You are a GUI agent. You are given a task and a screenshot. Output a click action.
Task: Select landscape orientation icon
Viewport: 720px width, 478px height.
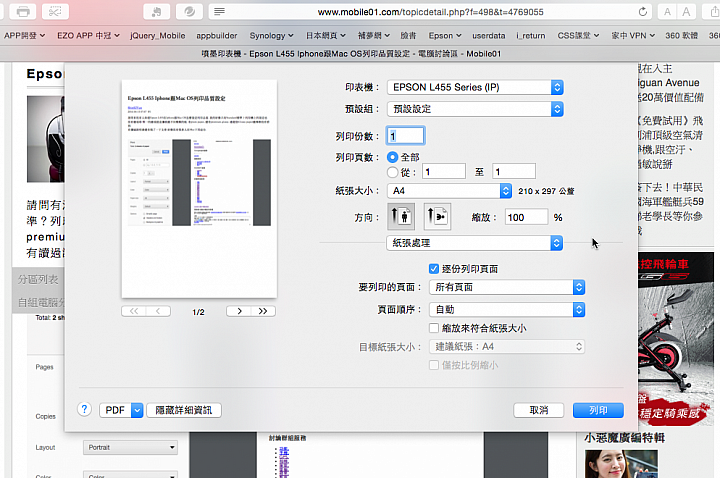(x=437, y=216)
